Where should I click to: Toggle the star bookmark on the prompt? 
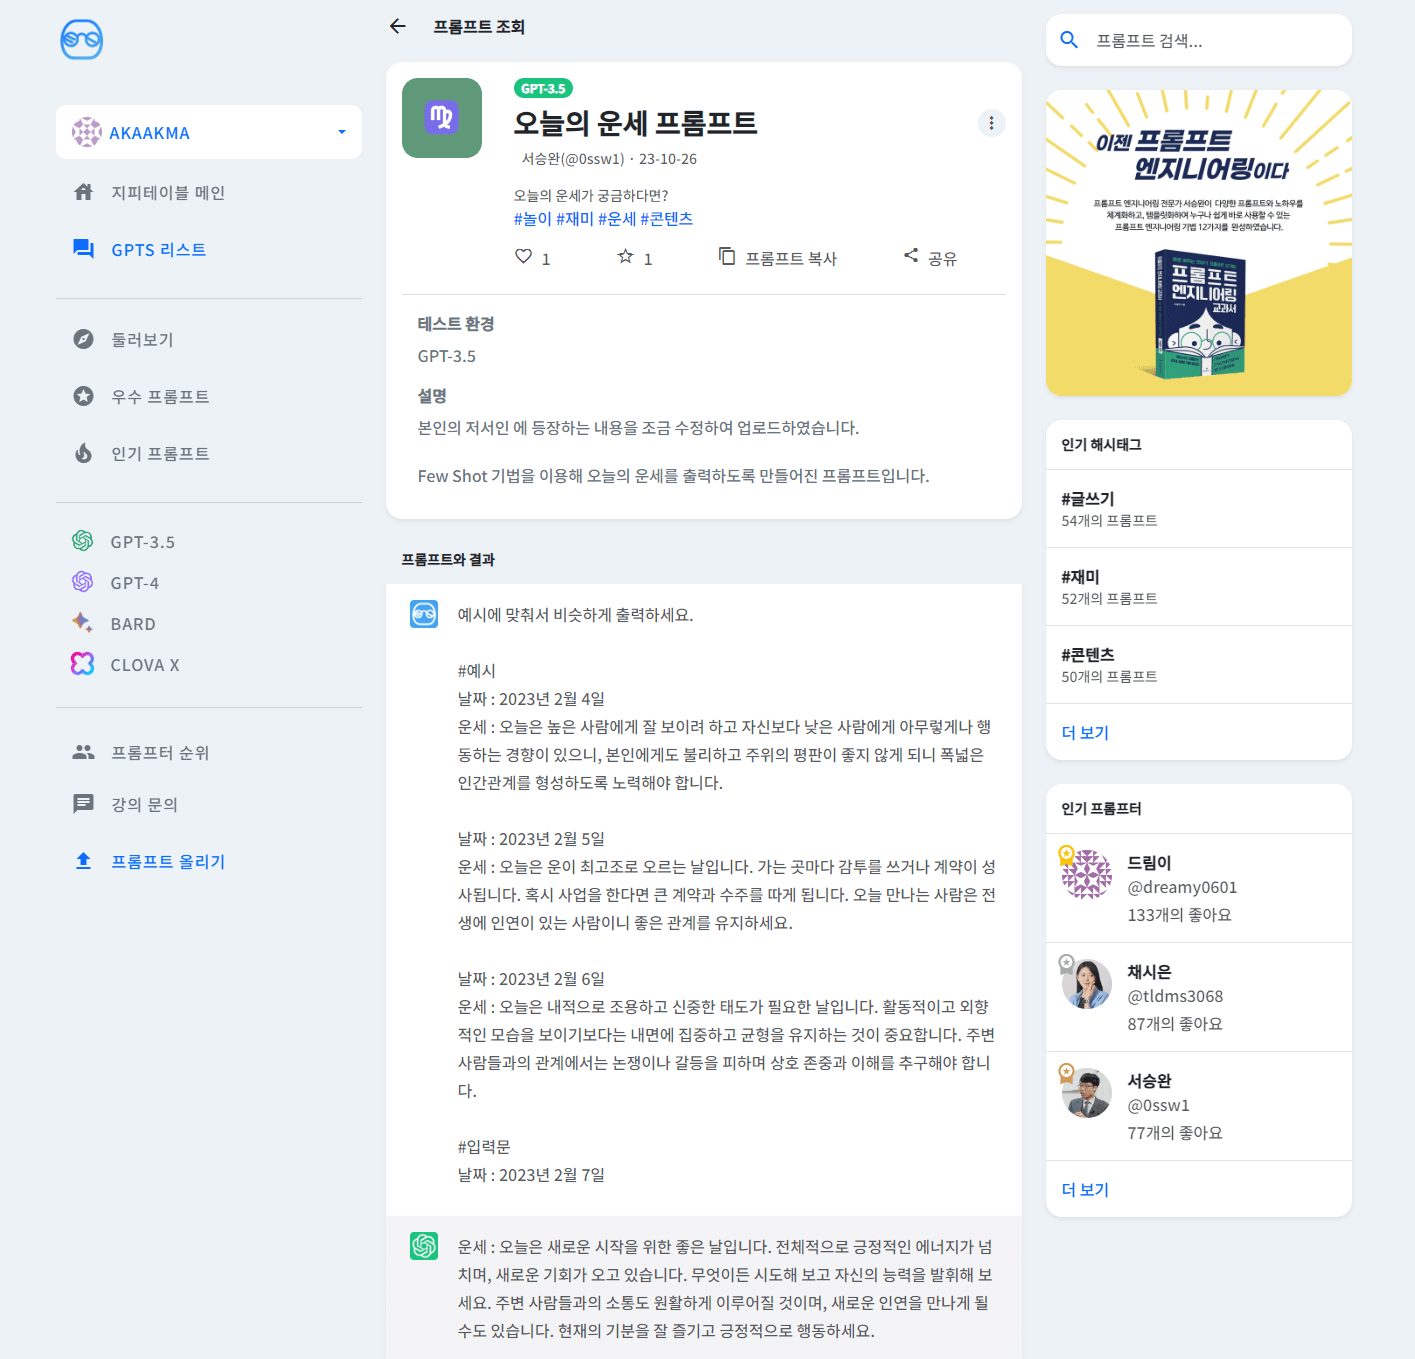point(623,256)
